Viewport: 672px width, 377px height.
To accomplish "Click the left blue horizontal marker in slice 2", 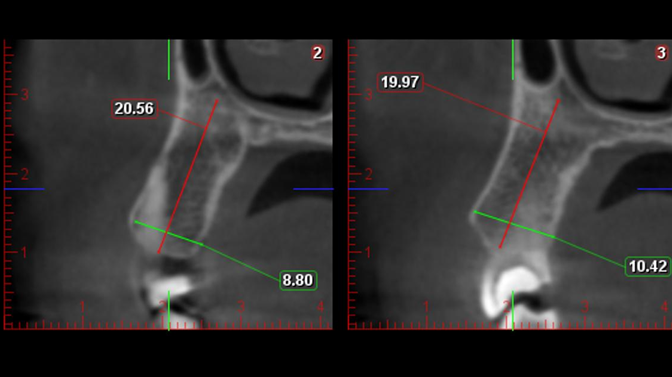I will coord(24,189).
